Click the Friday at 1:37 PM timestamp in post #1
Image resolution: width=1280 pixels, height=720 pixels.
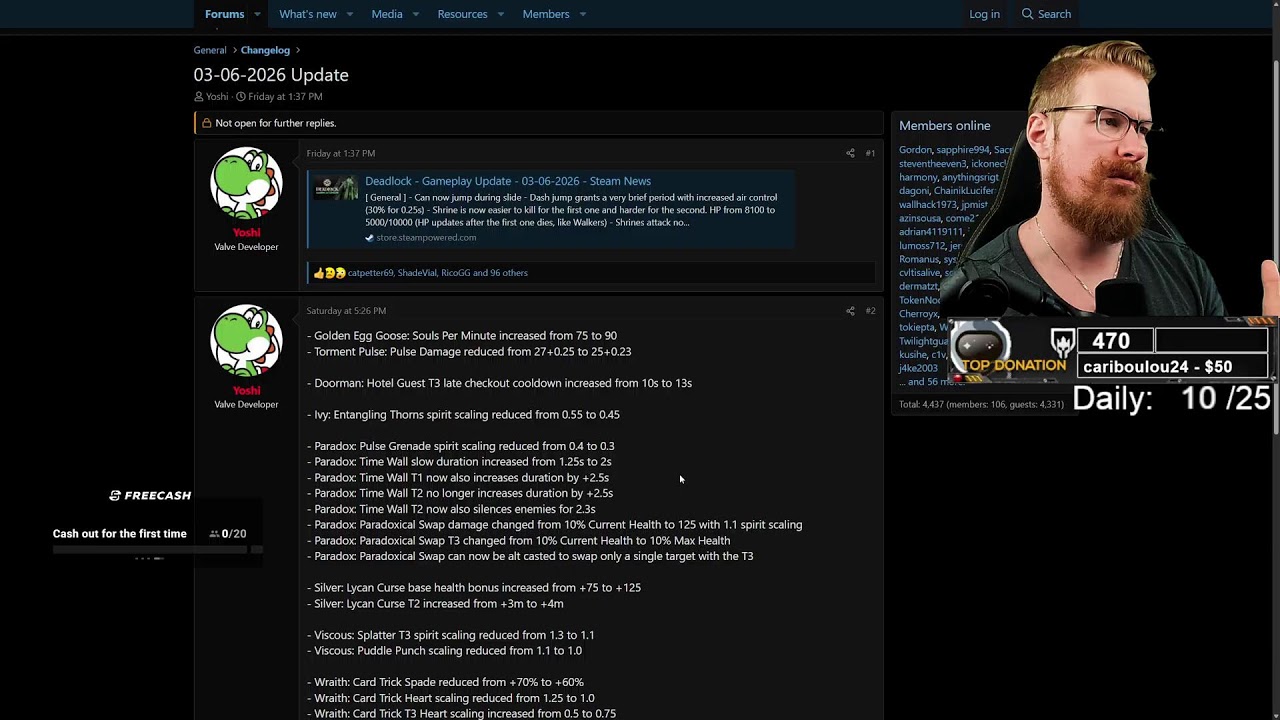(341, 153)
